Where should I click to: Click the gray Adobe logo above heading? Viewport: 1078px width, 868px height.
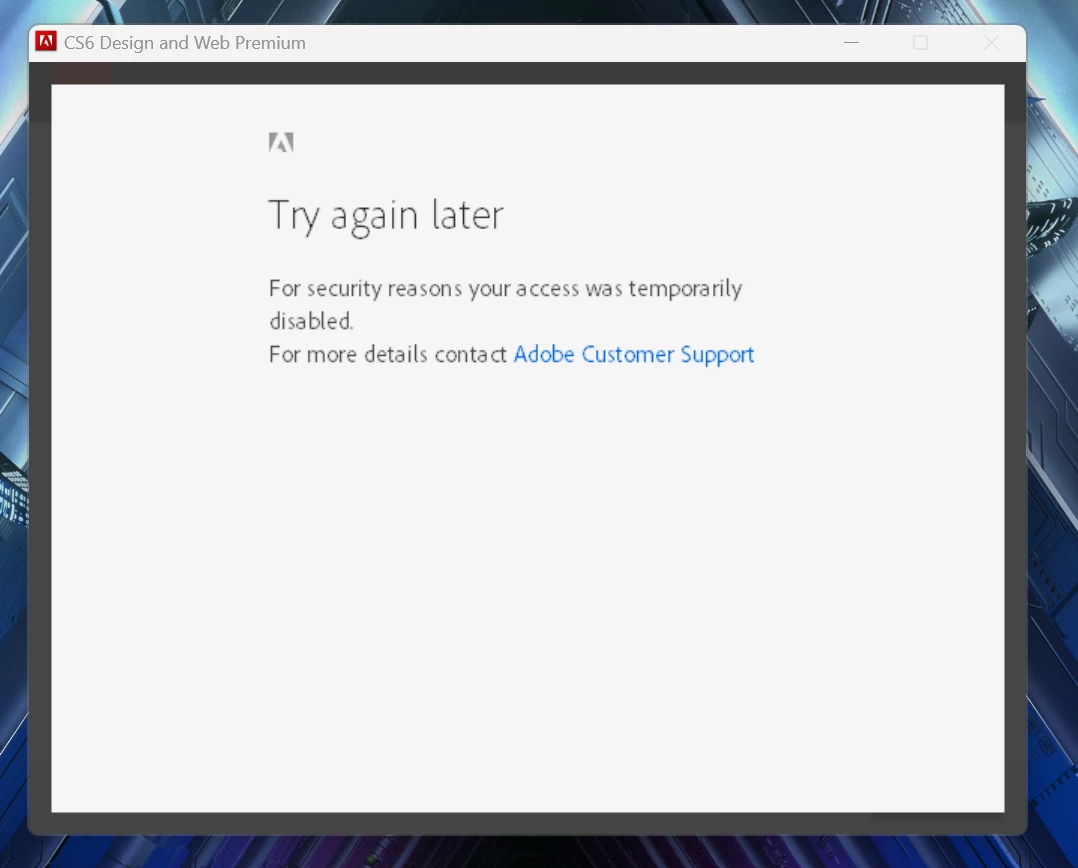point(281,142)
